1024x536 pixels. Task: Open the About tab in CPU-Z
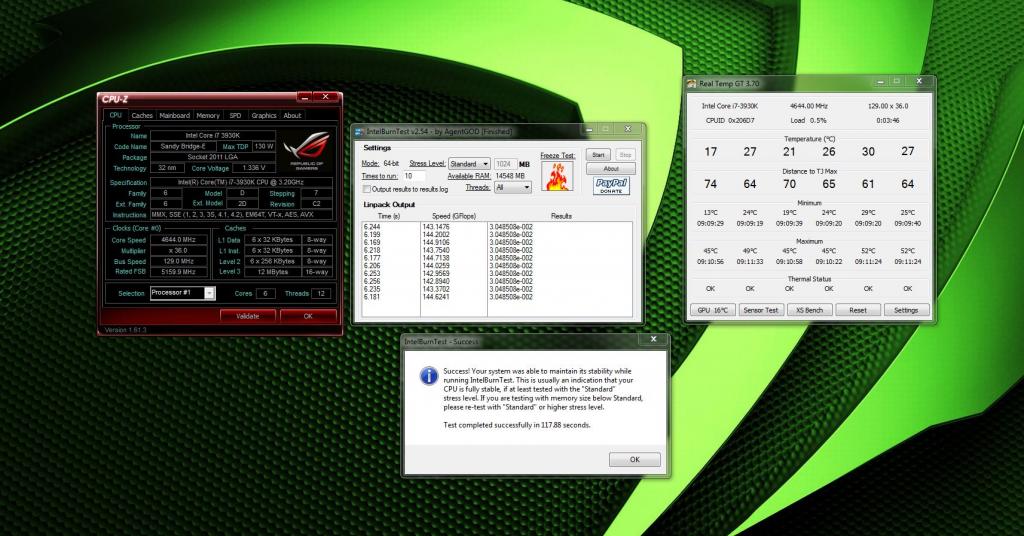point(292,116)
